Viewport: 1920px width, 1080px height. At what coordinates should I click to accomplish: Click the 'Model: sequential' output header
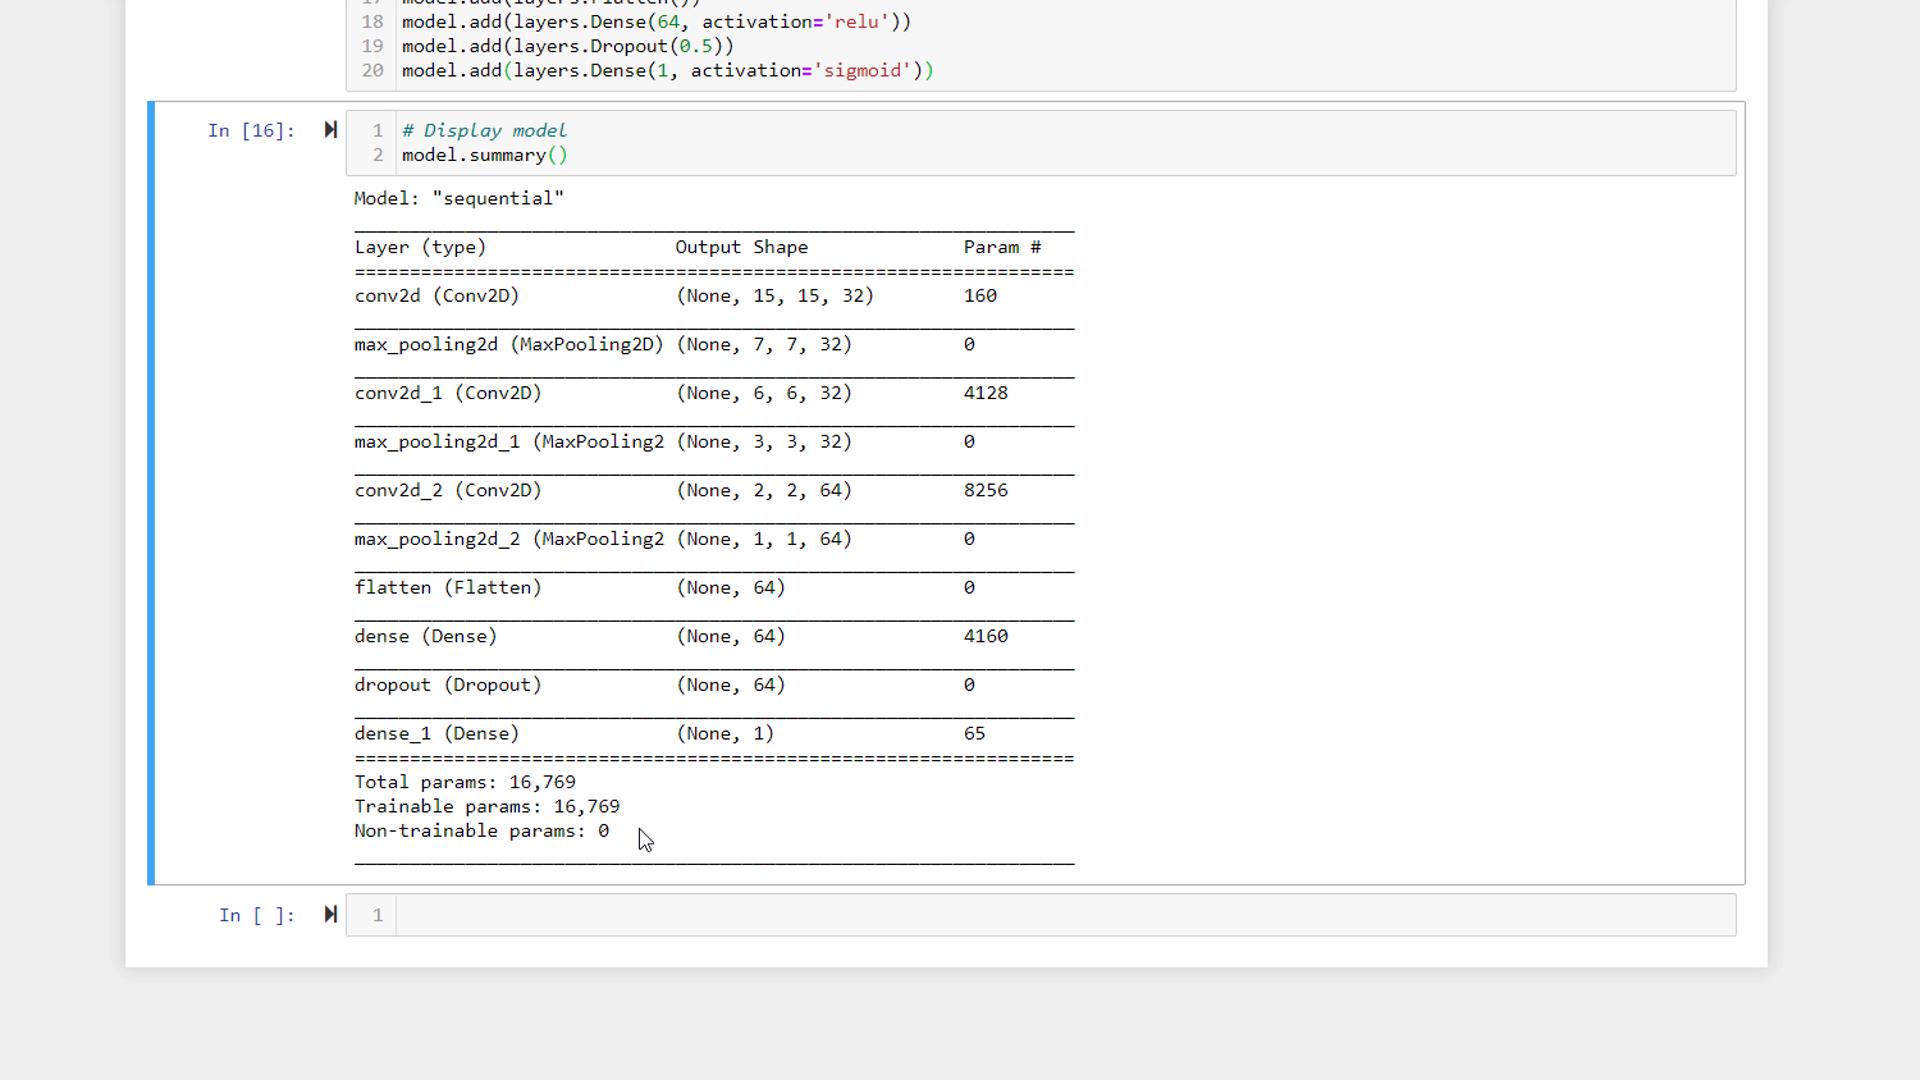[x=458, y=198]
